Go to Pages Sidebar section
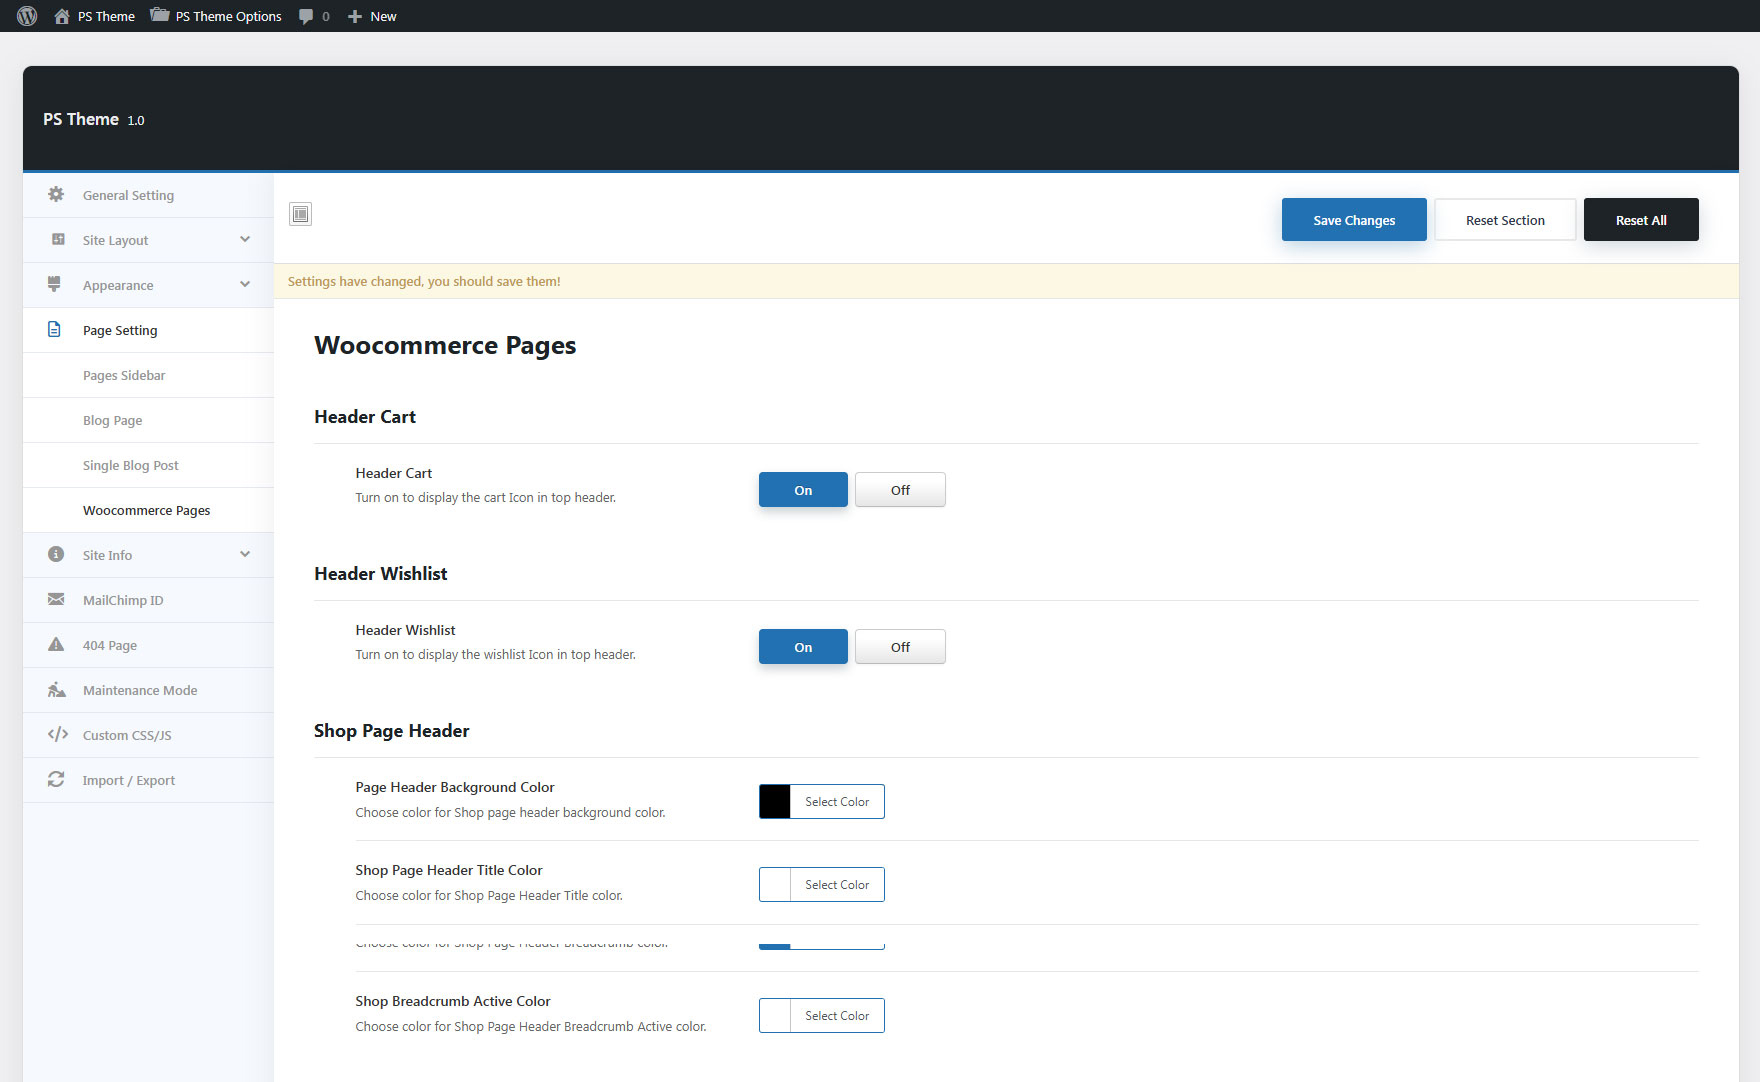The width and height of the screenshot is (1760, 1082). click(x=124, y=375)
